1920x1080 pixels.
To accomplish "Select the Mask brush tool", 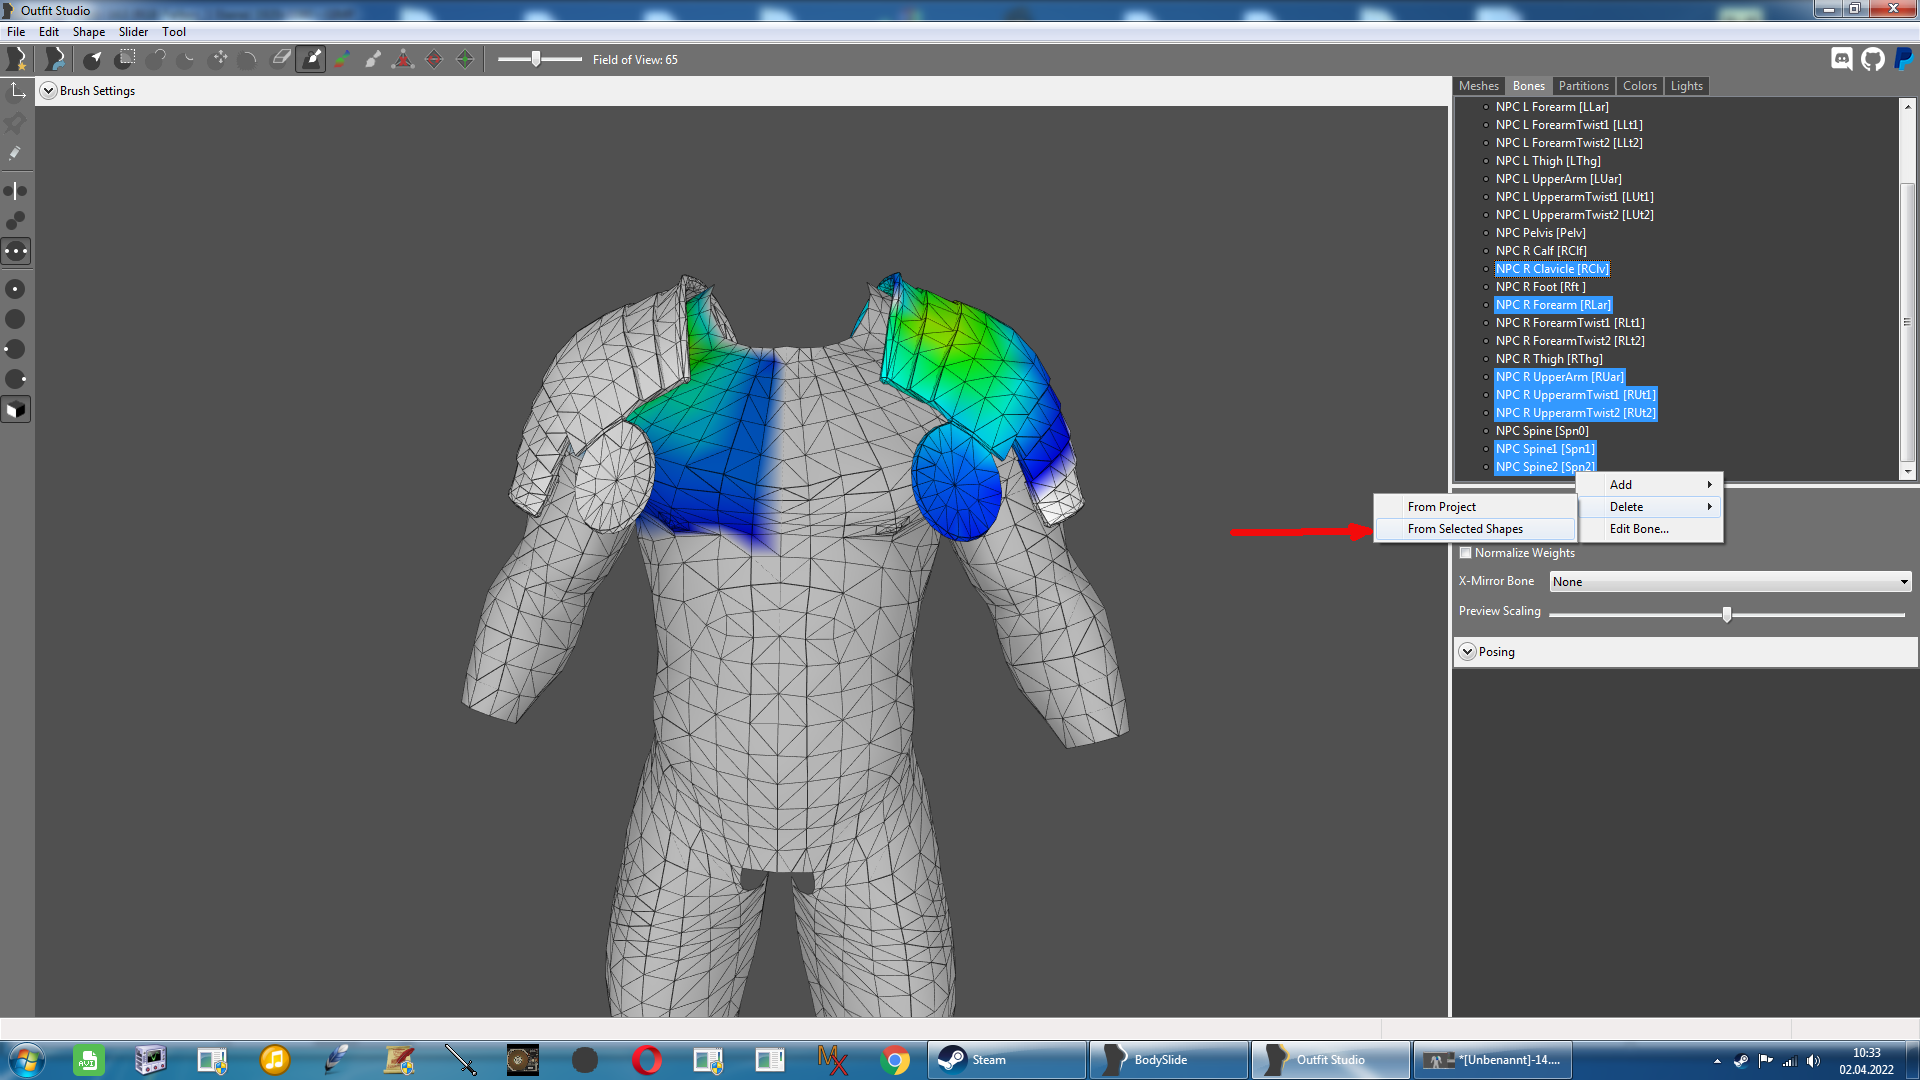I will (125, 59).
